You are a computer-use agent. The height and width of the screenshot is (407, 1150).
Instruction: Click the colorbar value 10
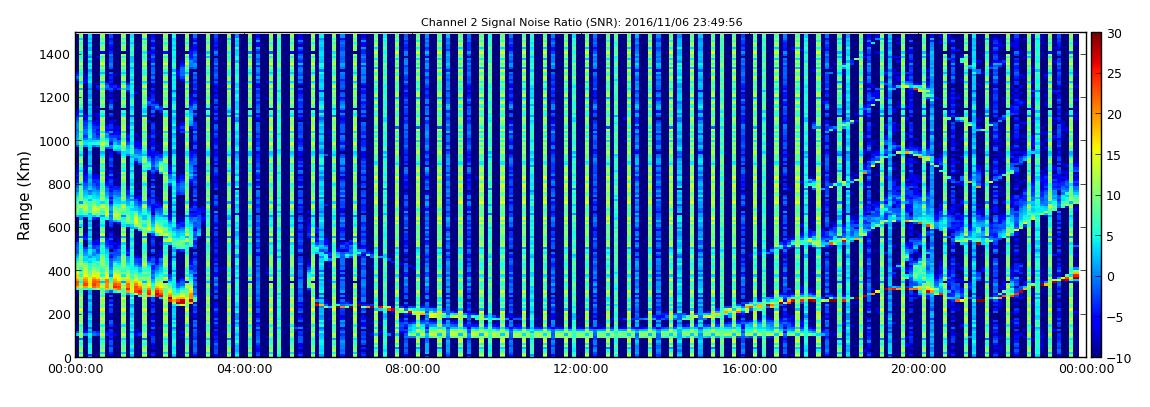pos(1115,196)
